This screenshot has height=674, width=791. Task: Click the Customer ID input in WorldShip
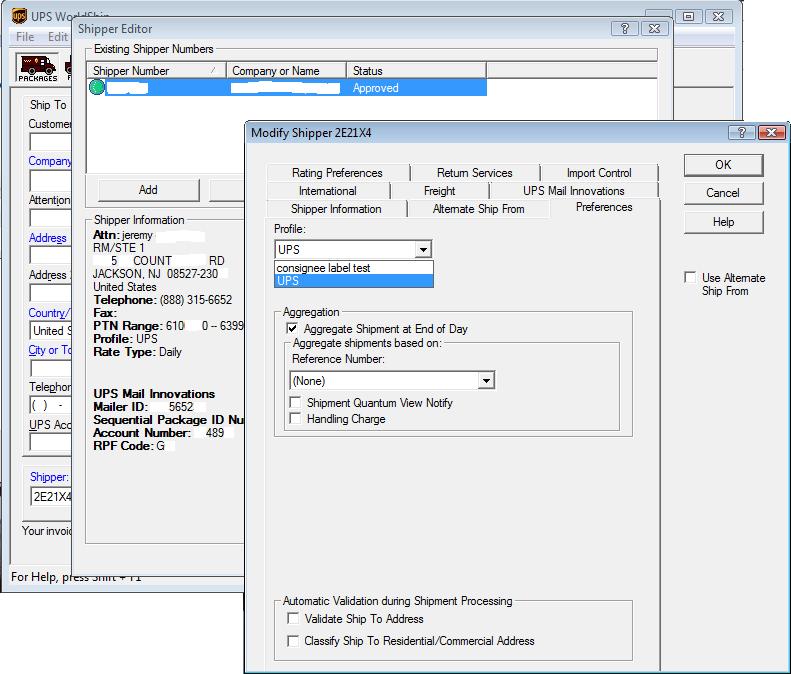[50, 142]
